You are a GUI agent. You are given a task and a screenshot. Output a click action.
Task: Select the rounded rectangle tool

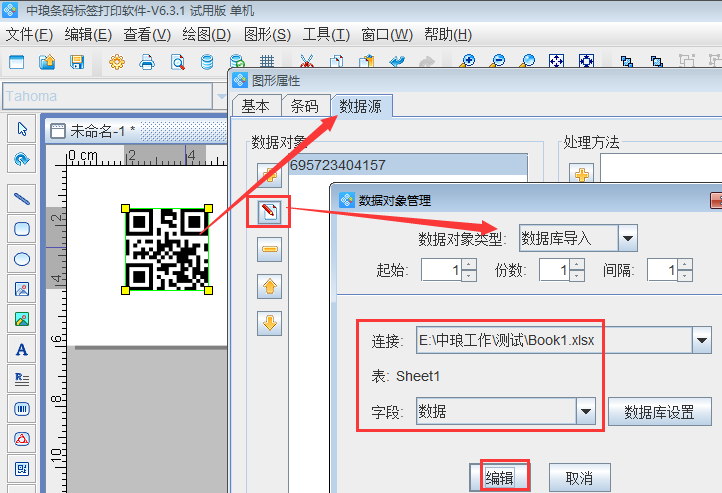(22, 228)
